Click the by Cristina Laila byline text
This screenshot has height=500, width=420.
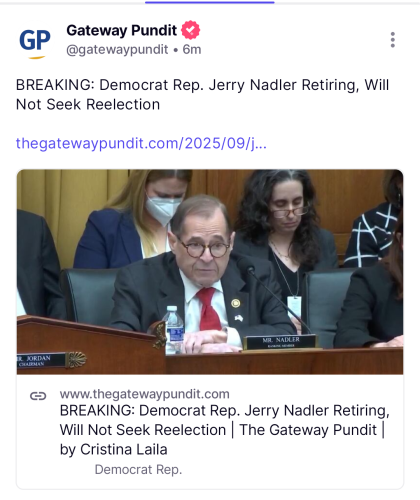[x=114, y=450]
